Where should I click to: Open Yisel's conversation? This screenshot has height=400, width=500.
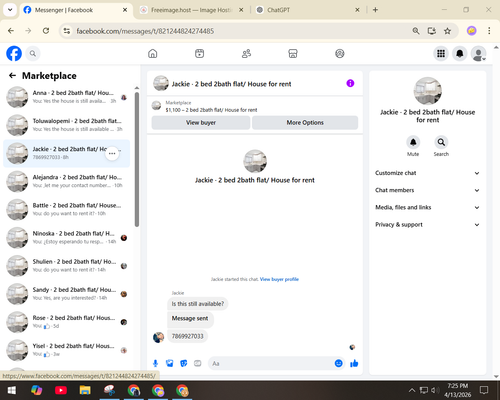[x=67, y=350]
